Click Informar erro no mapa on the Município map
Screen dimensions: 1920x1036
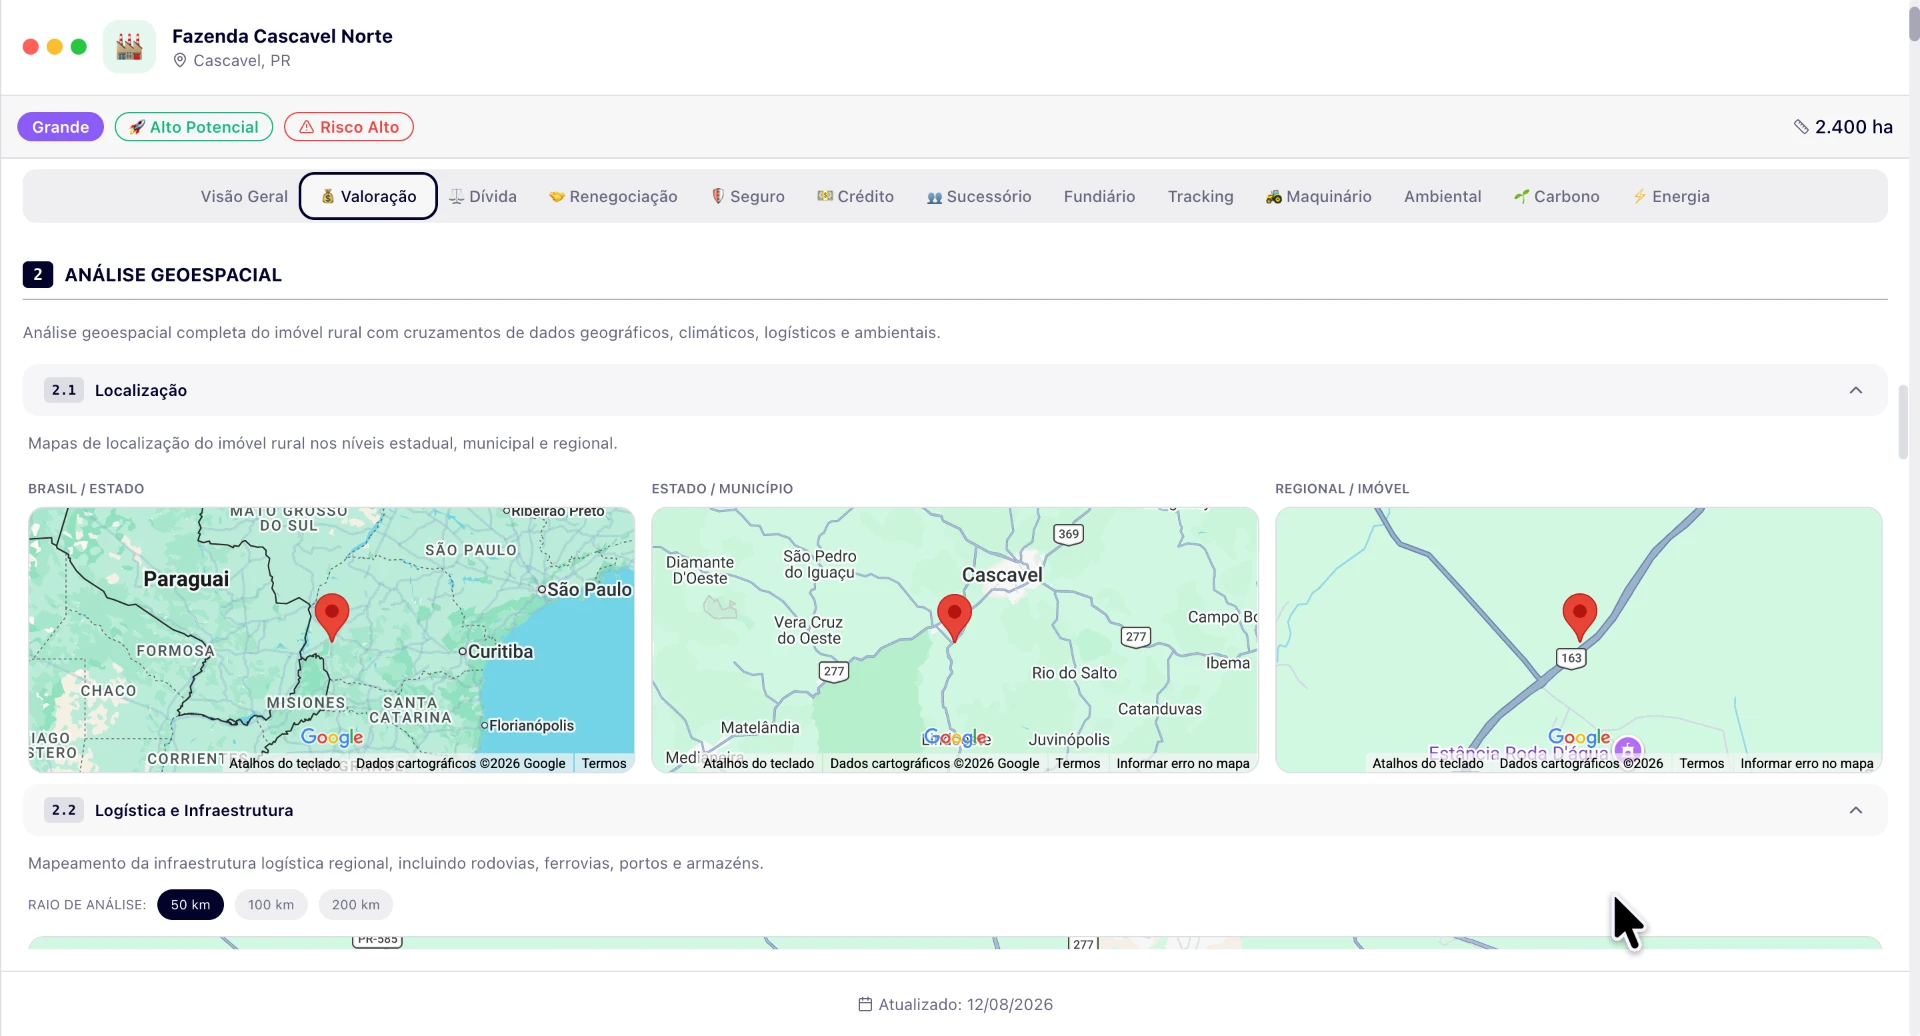tap(1183, 763)
